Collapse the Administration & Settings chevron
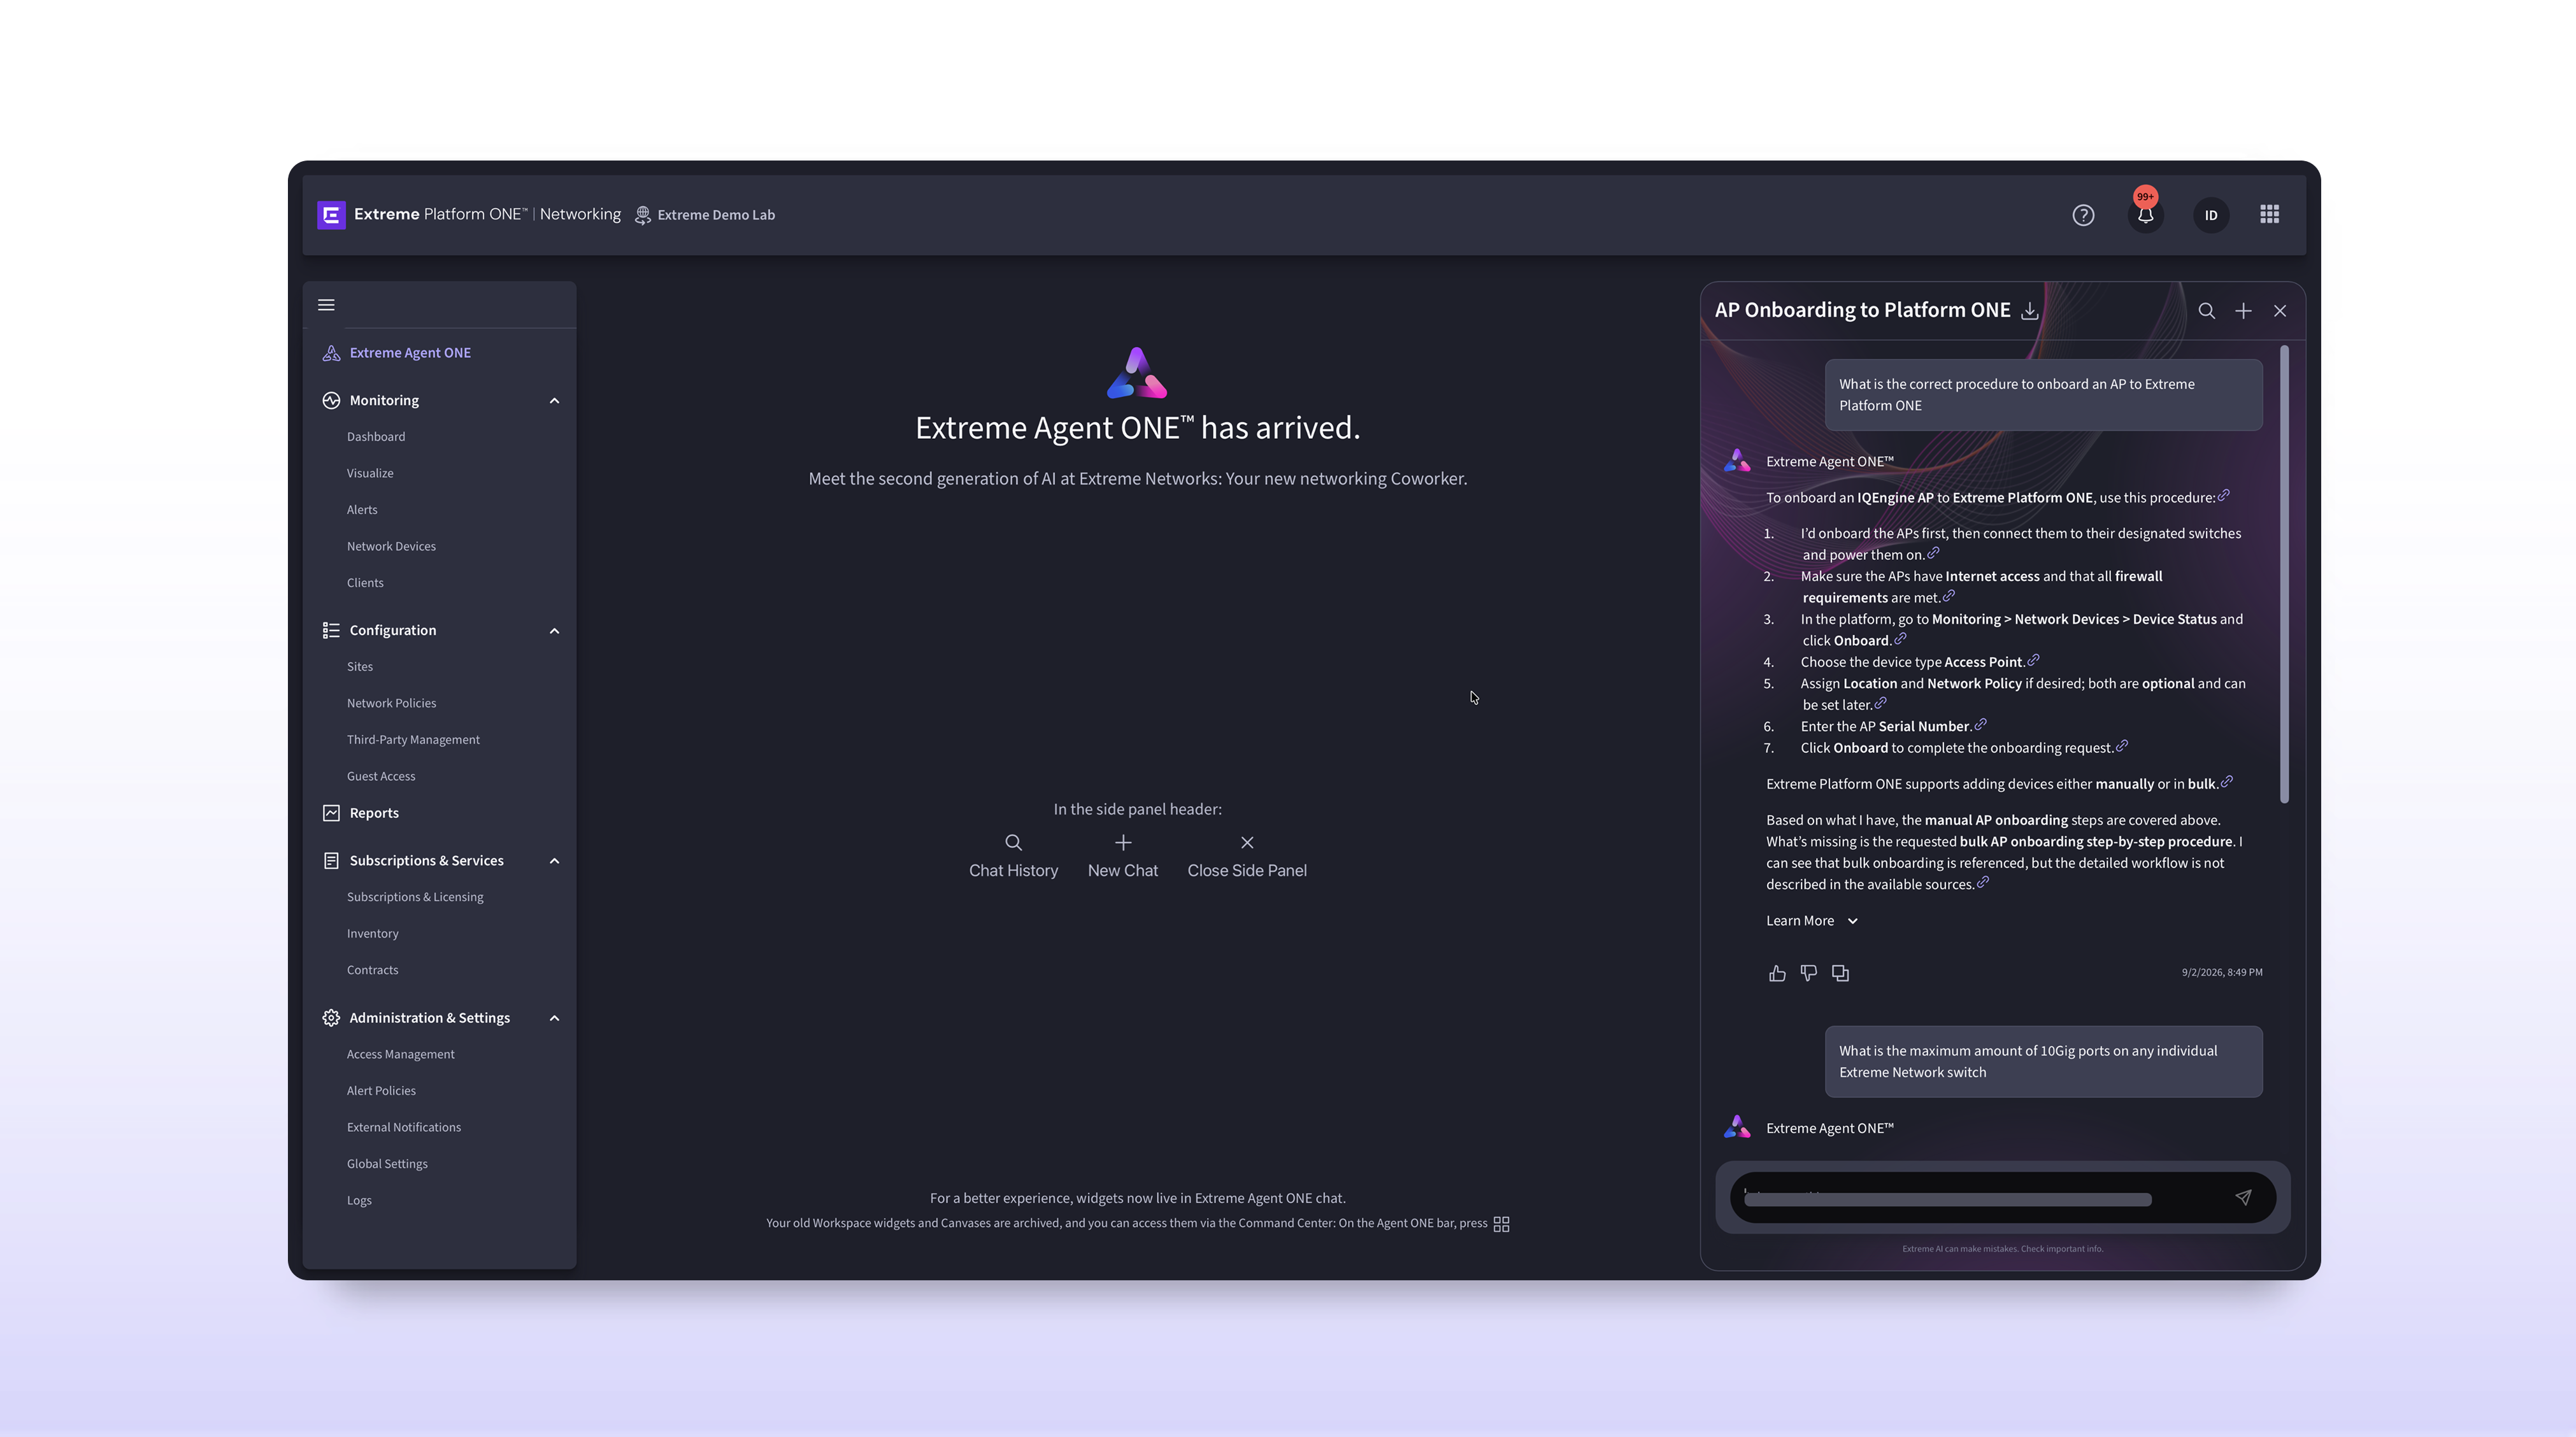 [x=554, y=1018]
